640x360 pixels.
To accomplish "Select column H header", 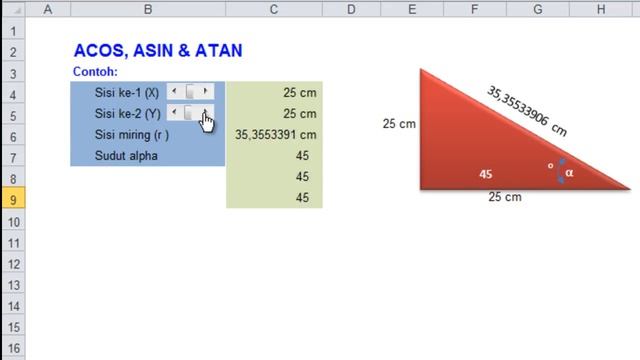I will [x=601, y=9].
